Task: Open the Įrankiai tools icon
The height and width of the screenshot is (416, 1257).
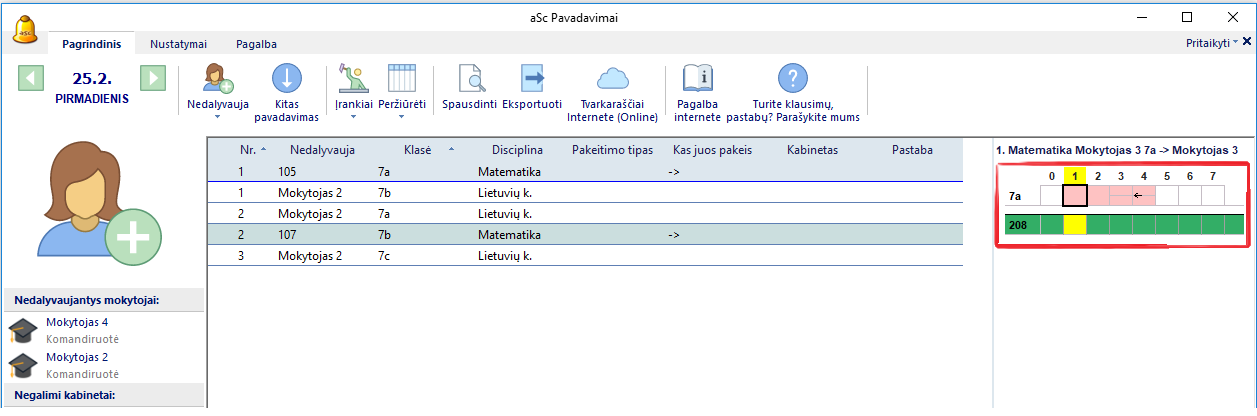Action: click(355, 79)
